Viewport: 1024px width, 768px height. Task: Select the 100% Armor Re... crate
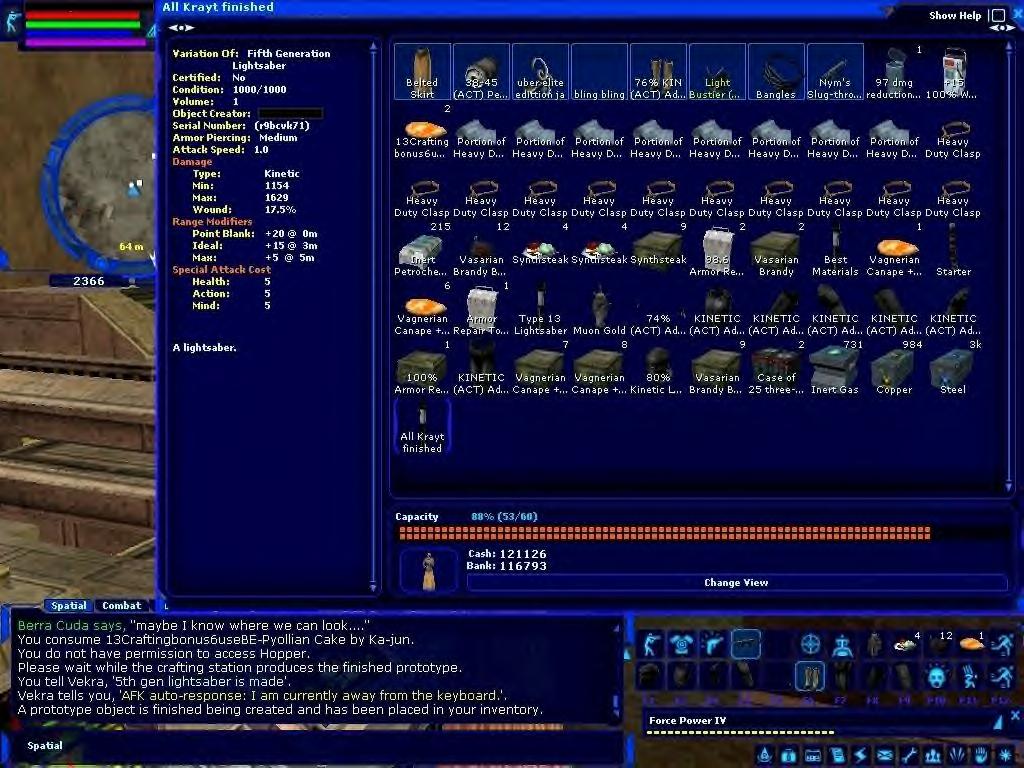[x=422, y=368]
